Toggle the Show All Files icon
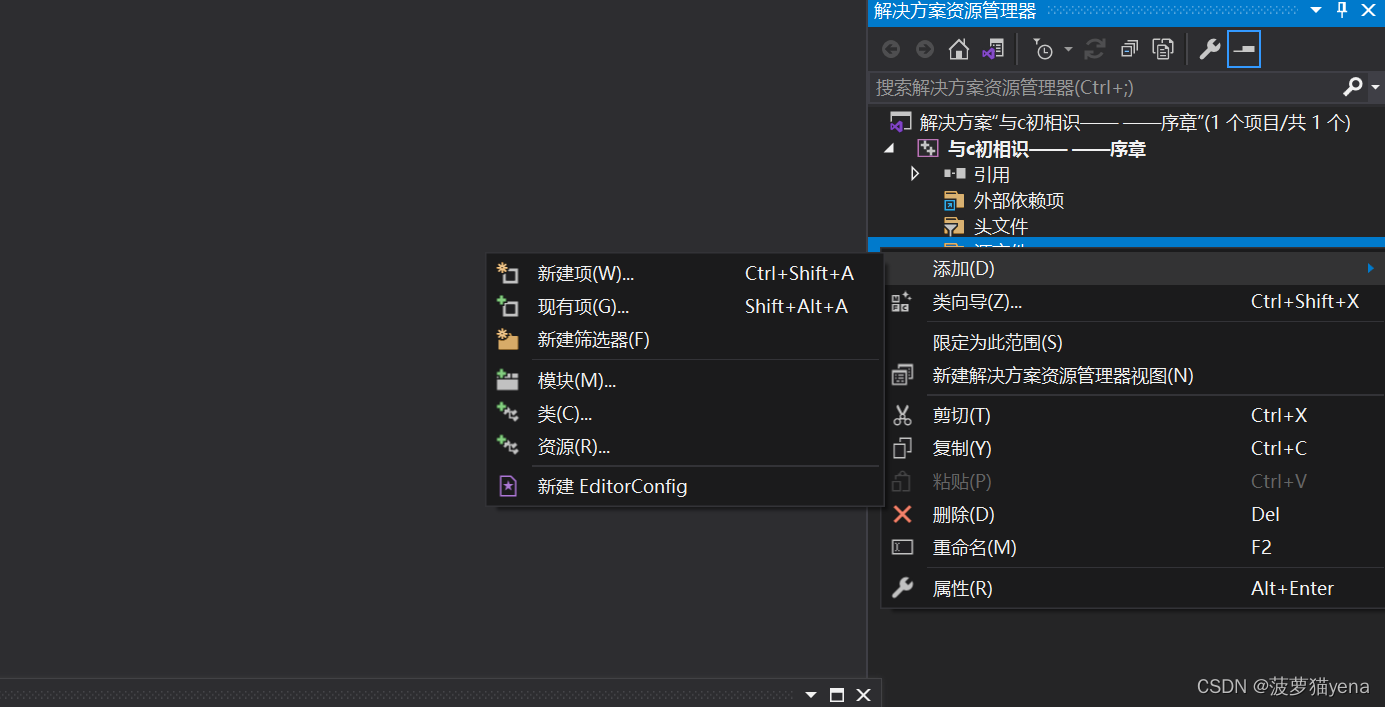This screenshot has width=1385, height=707. (x=1163, y=49)
